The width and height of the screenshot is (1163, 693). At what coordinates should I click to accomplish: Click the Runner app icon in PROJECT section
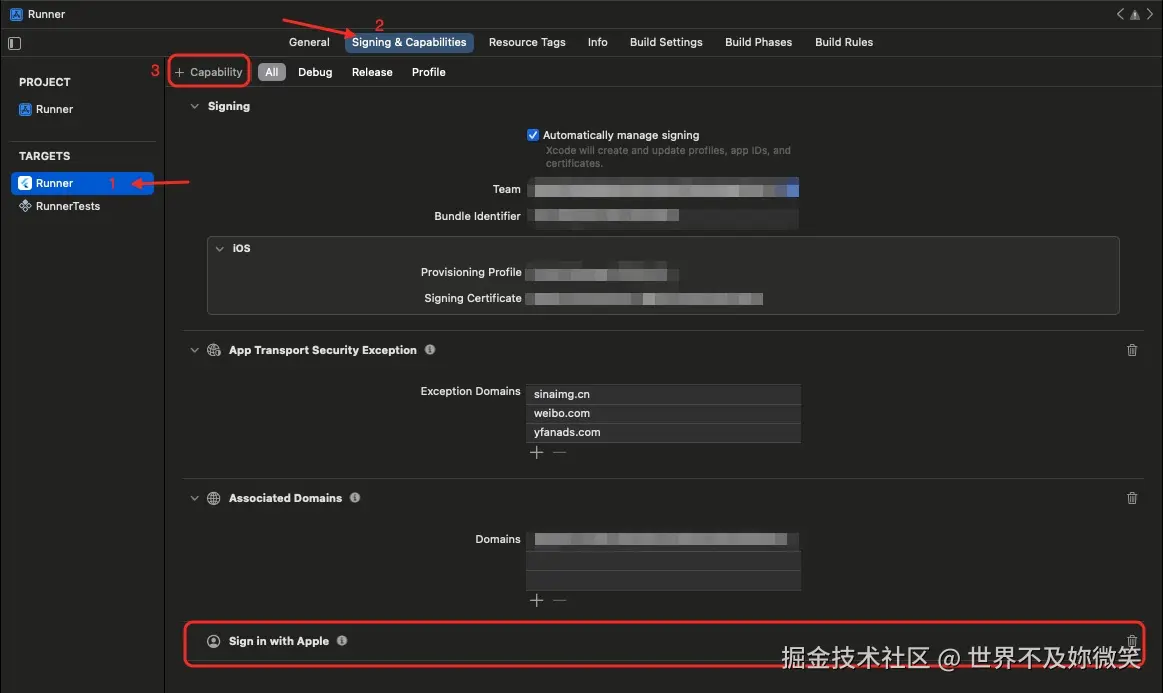26,109
